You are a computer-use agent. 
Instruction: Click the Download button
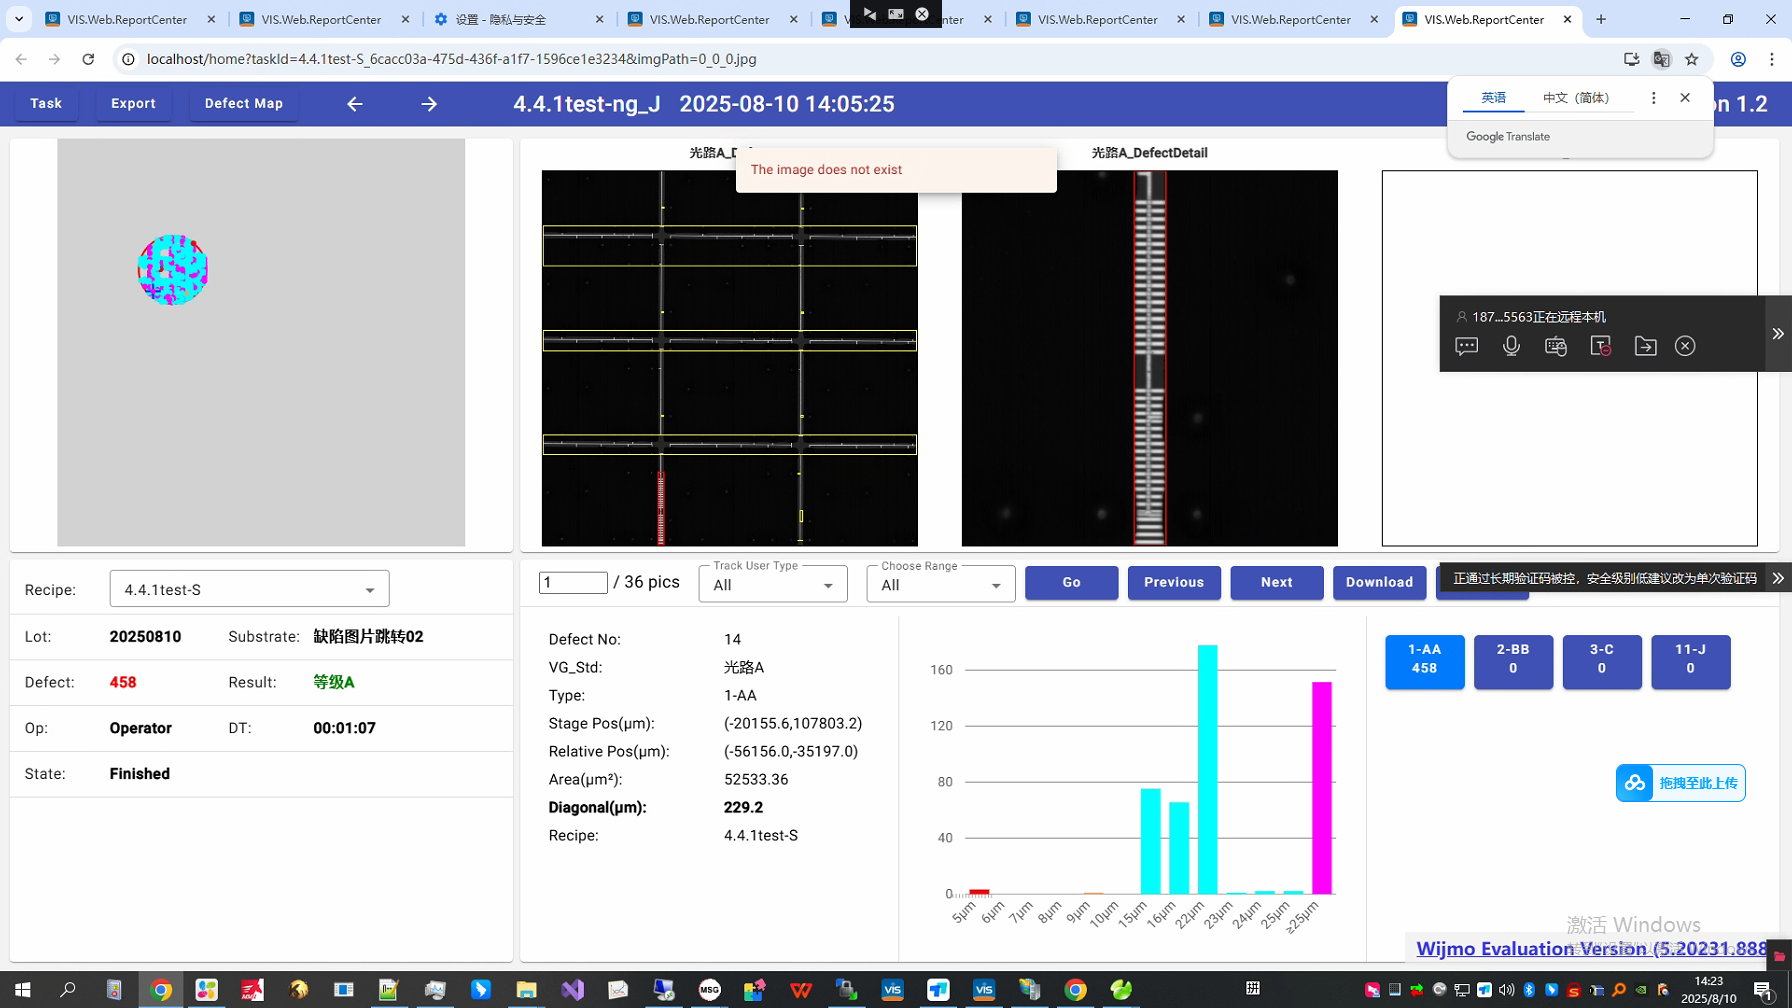coord(1379,582)
